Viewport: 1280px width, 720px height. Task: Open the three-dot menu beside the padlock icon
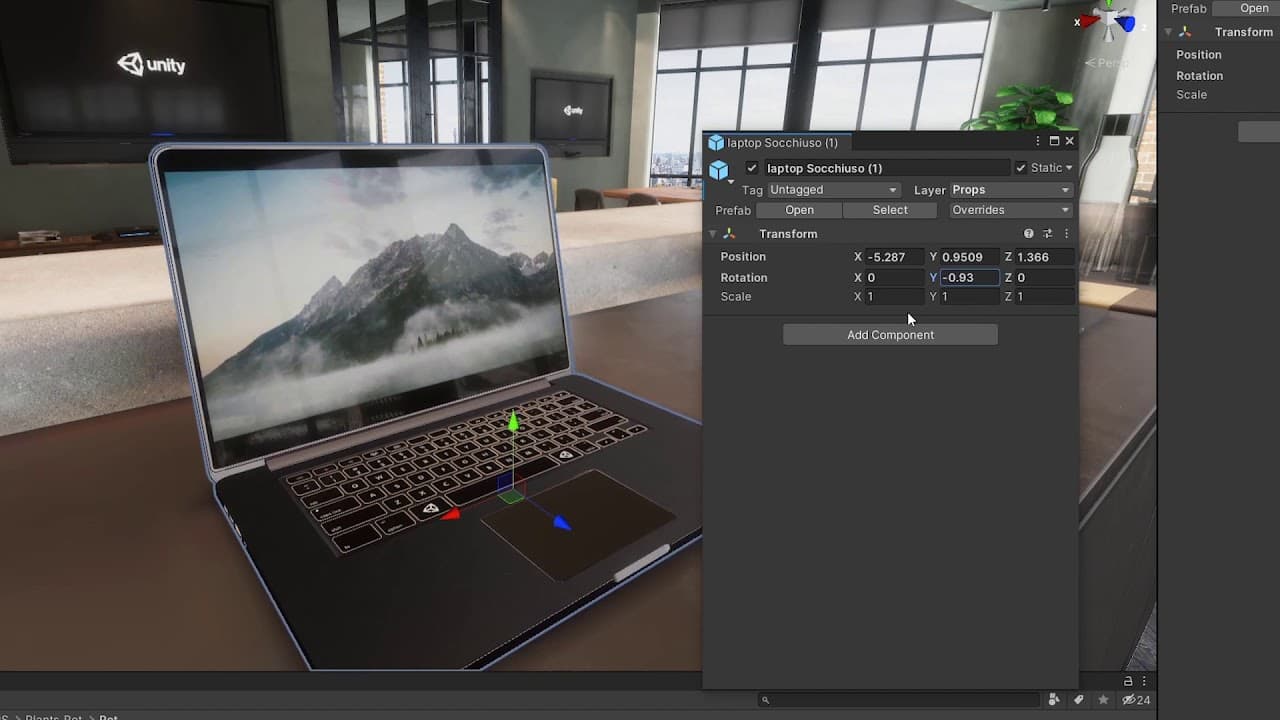coord(1145,681)
